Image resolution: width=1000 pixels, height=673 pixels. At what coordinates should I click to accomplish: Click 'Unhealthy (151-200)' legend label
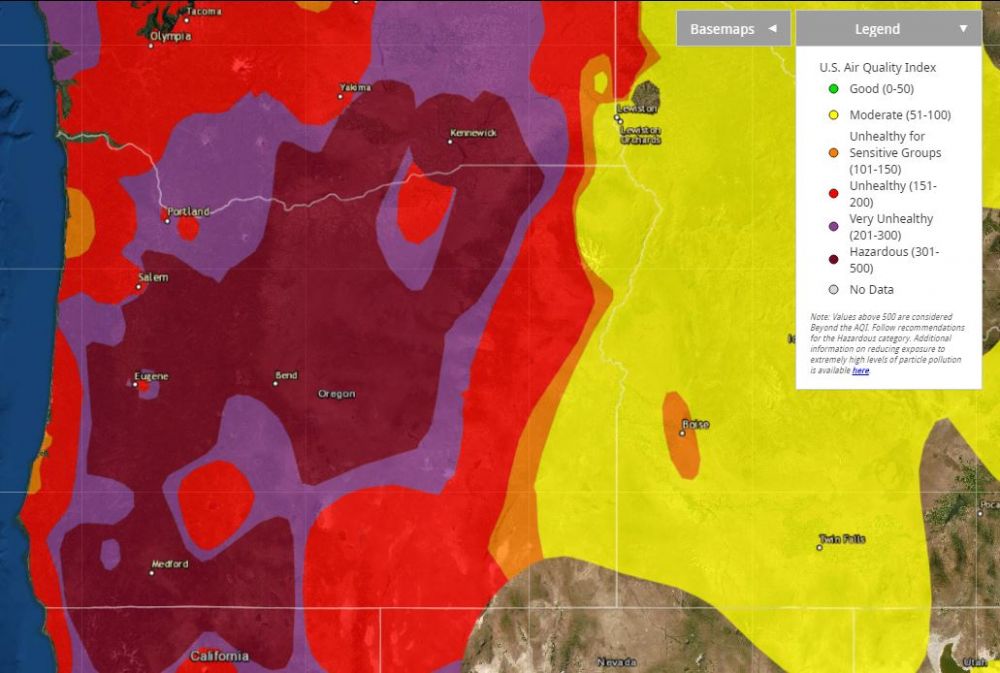pyautogui.click(x=893, y=194)
